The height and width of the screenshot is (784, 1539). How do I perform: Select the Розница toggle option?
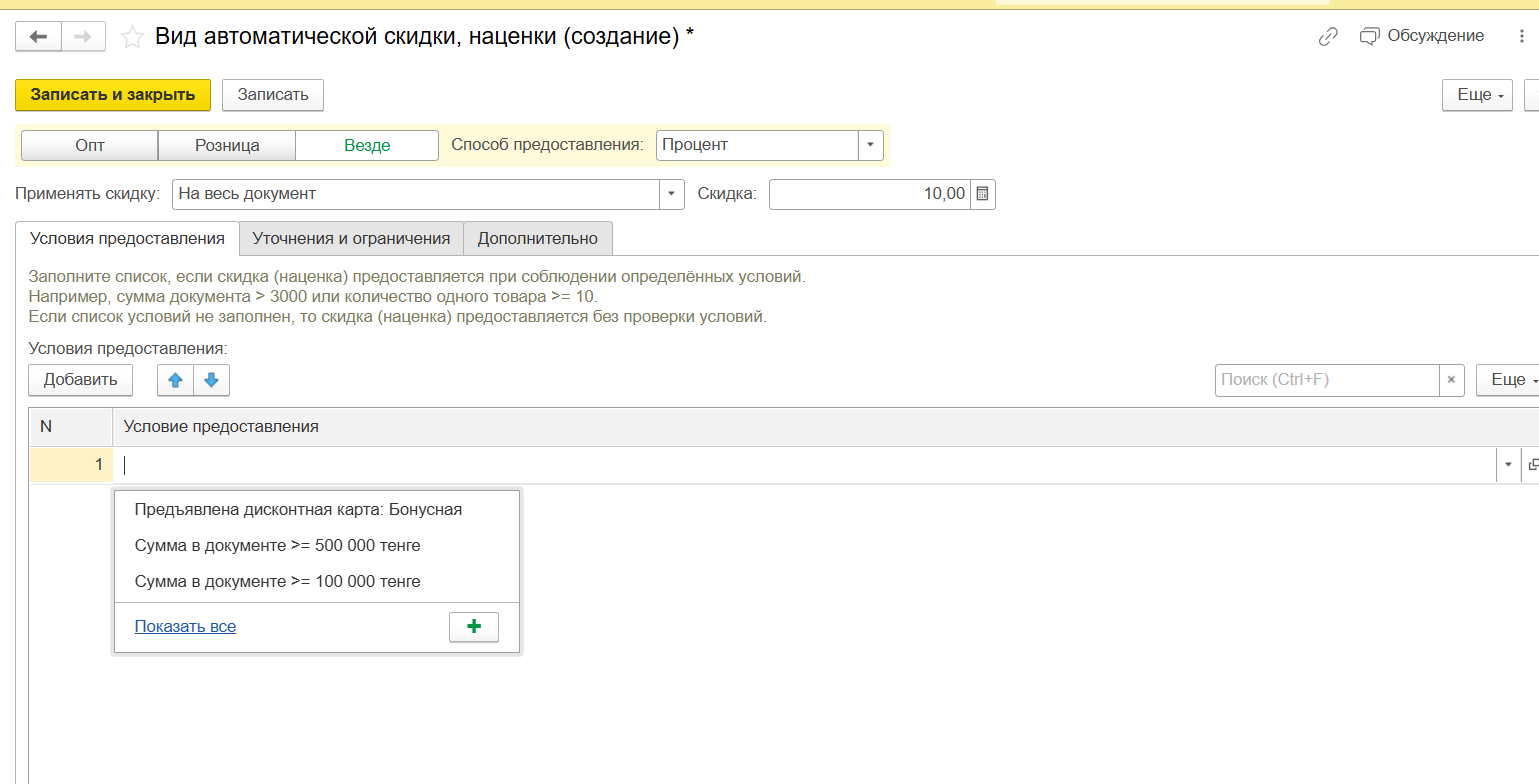coord(227,145)
